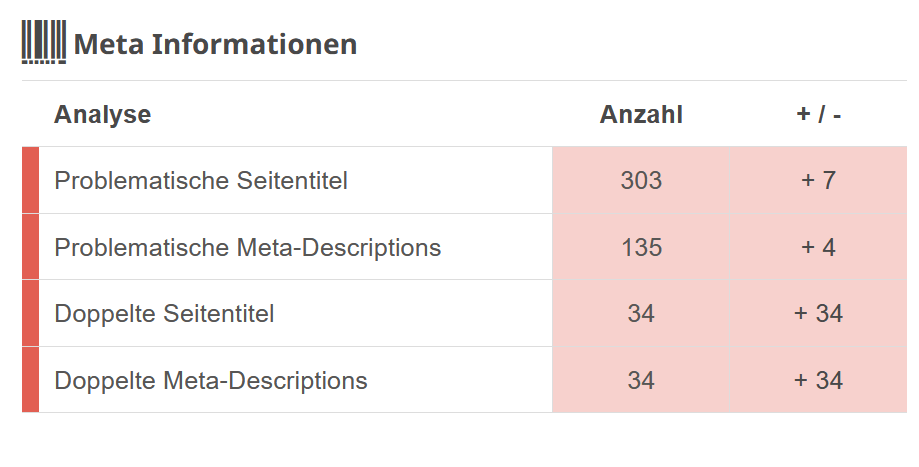Viewport: 919px width, 467px height.
Task: Click the Meta Informationen heading
Action: [x=215, y=45]
